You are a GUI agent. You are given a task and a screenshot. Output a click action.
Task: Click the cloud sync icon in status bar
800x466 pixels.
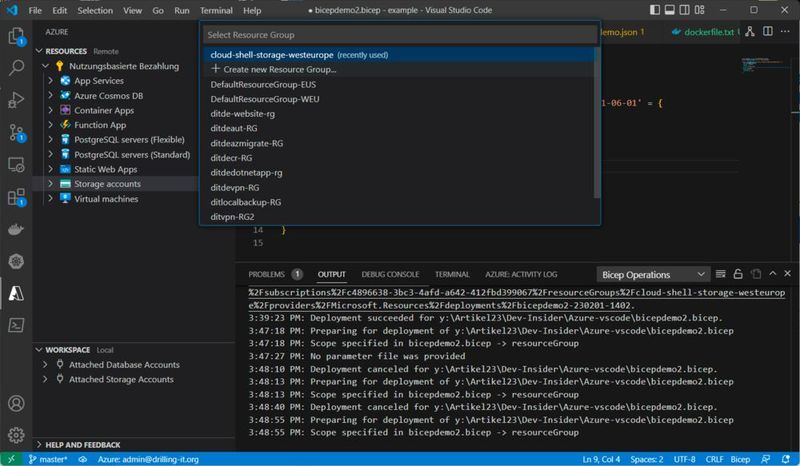[82, 459]
